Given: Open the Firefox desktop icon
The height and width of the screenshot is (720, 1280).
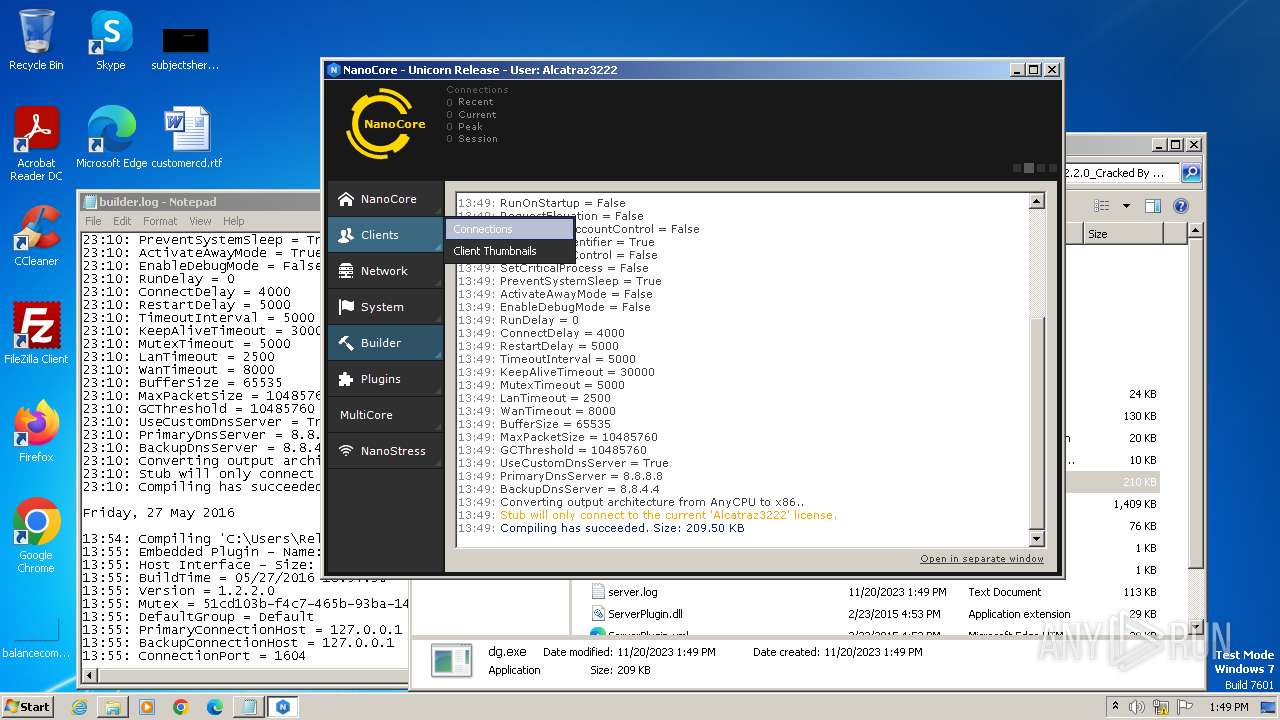Looking at the screenshot, I should click(36, 432).
